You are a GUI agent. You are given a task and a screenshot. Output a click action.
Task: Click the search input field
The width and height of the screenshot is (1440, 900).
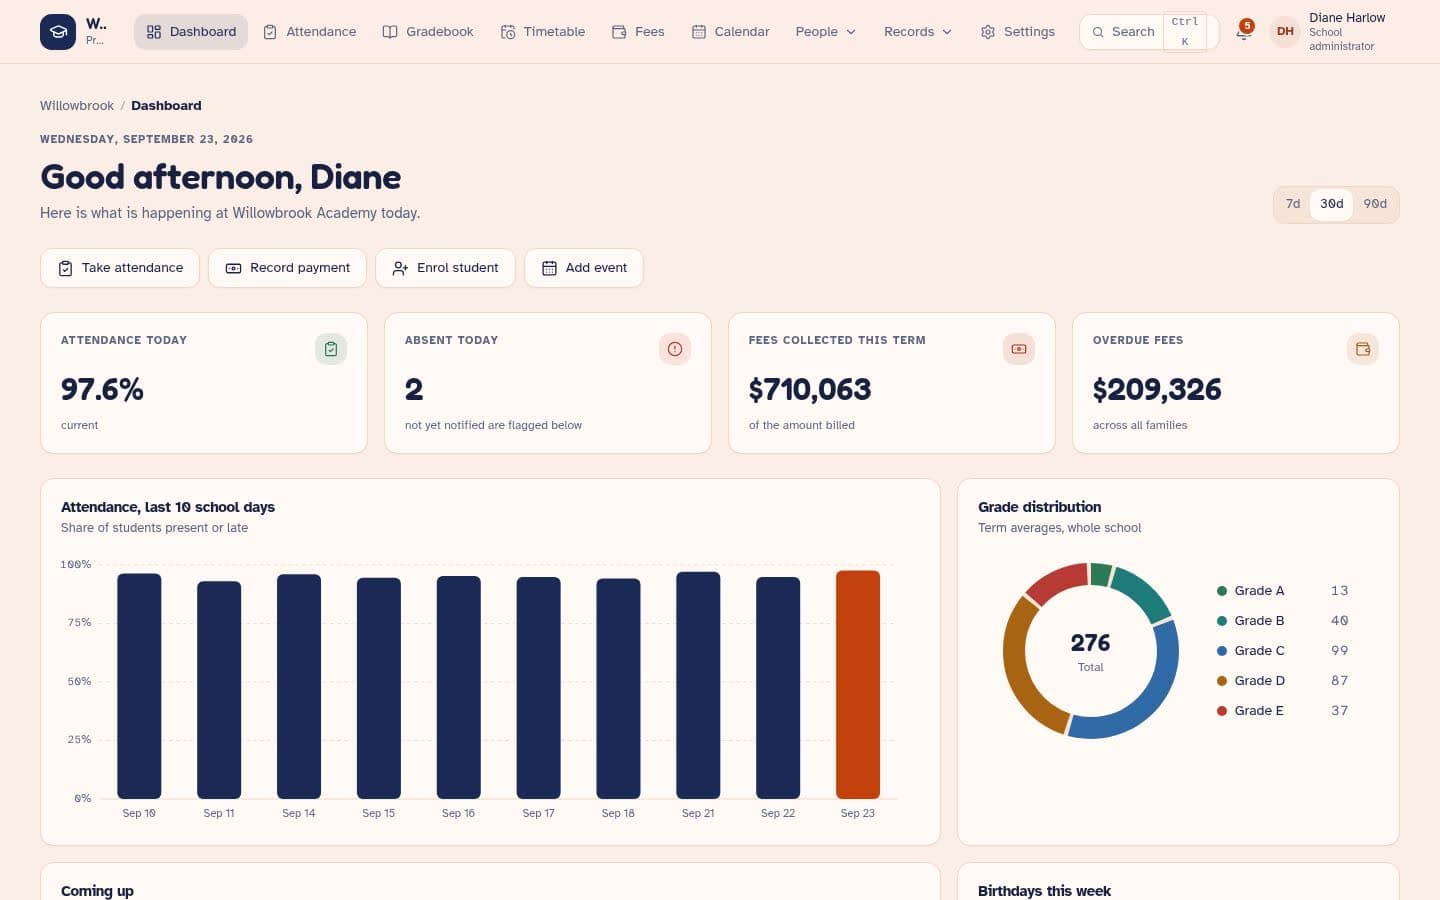(1149, 32)
